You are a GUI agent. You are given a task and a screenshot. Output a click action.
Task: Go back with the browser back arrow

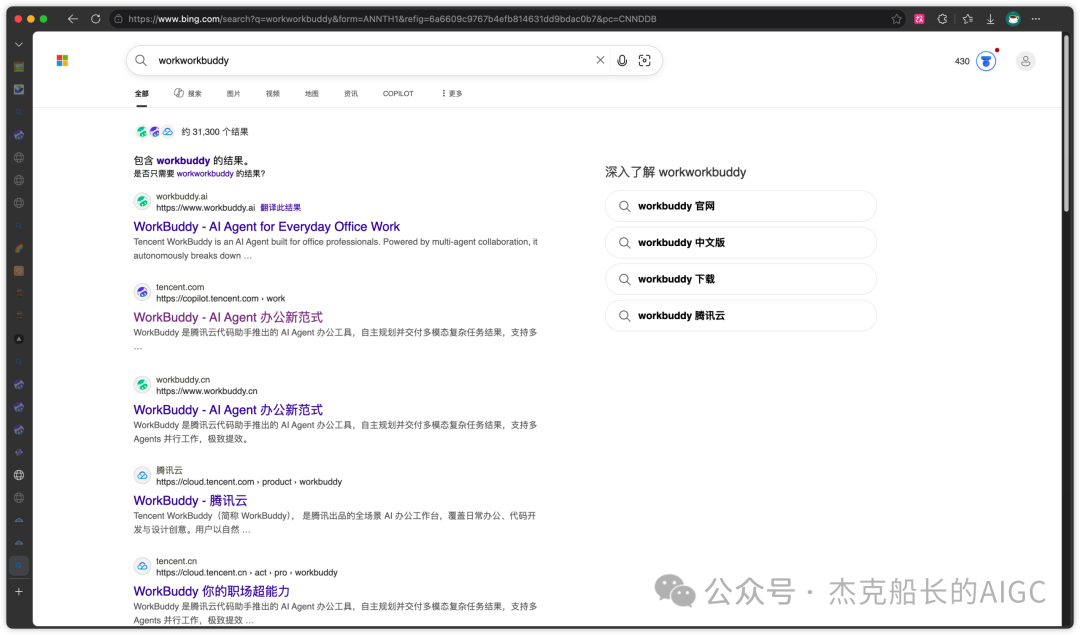point(72,19)
